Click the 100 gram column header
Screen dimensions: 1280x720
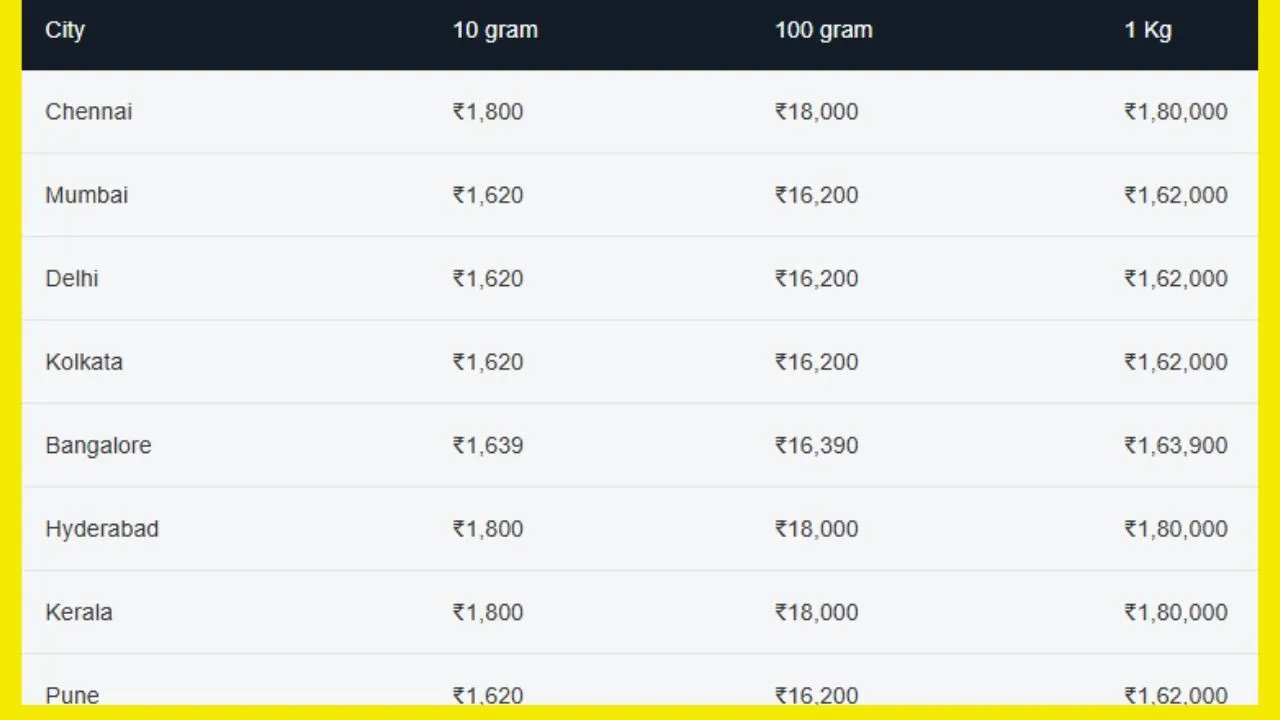pos(823,30)
